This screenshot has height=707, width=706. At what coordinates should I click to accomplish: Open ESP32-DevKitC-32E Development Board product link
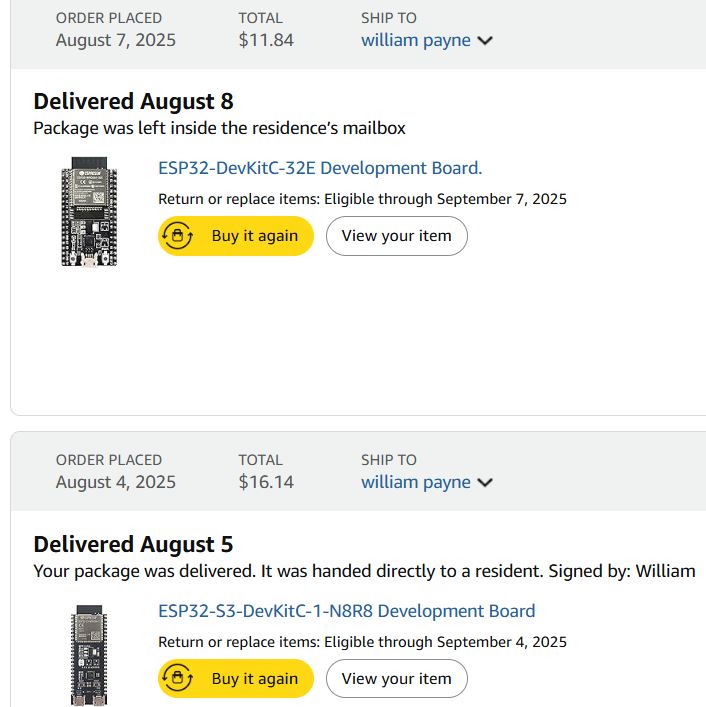[320, 168]
